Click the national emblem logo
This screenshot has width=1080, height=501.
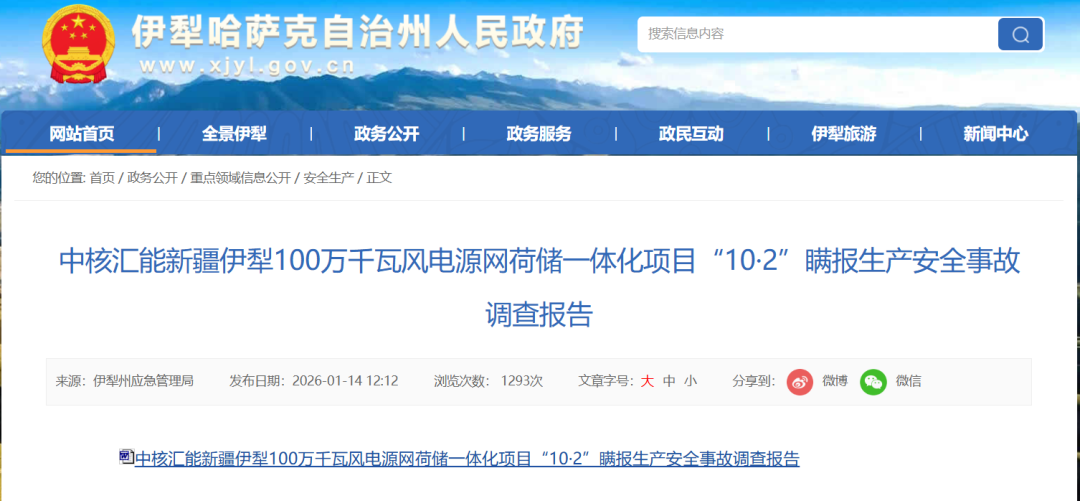point(78,44)
